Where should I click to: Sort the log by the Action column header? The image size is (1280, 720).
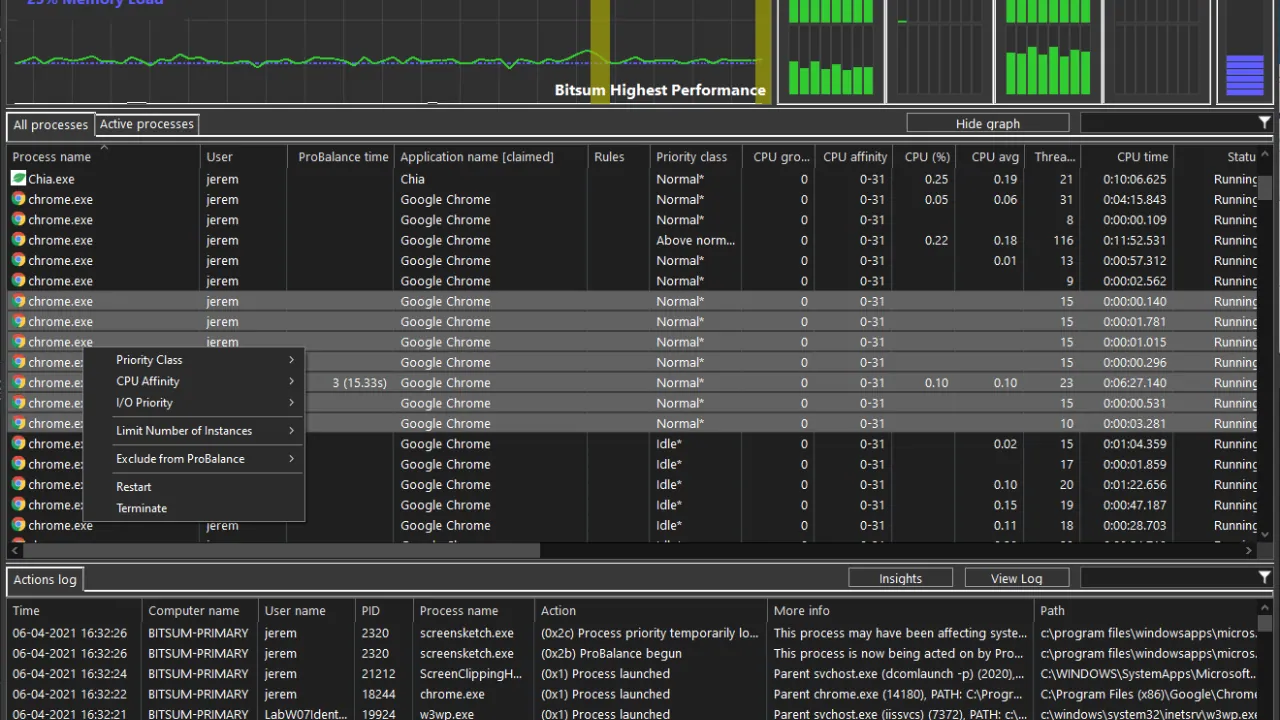650,610
